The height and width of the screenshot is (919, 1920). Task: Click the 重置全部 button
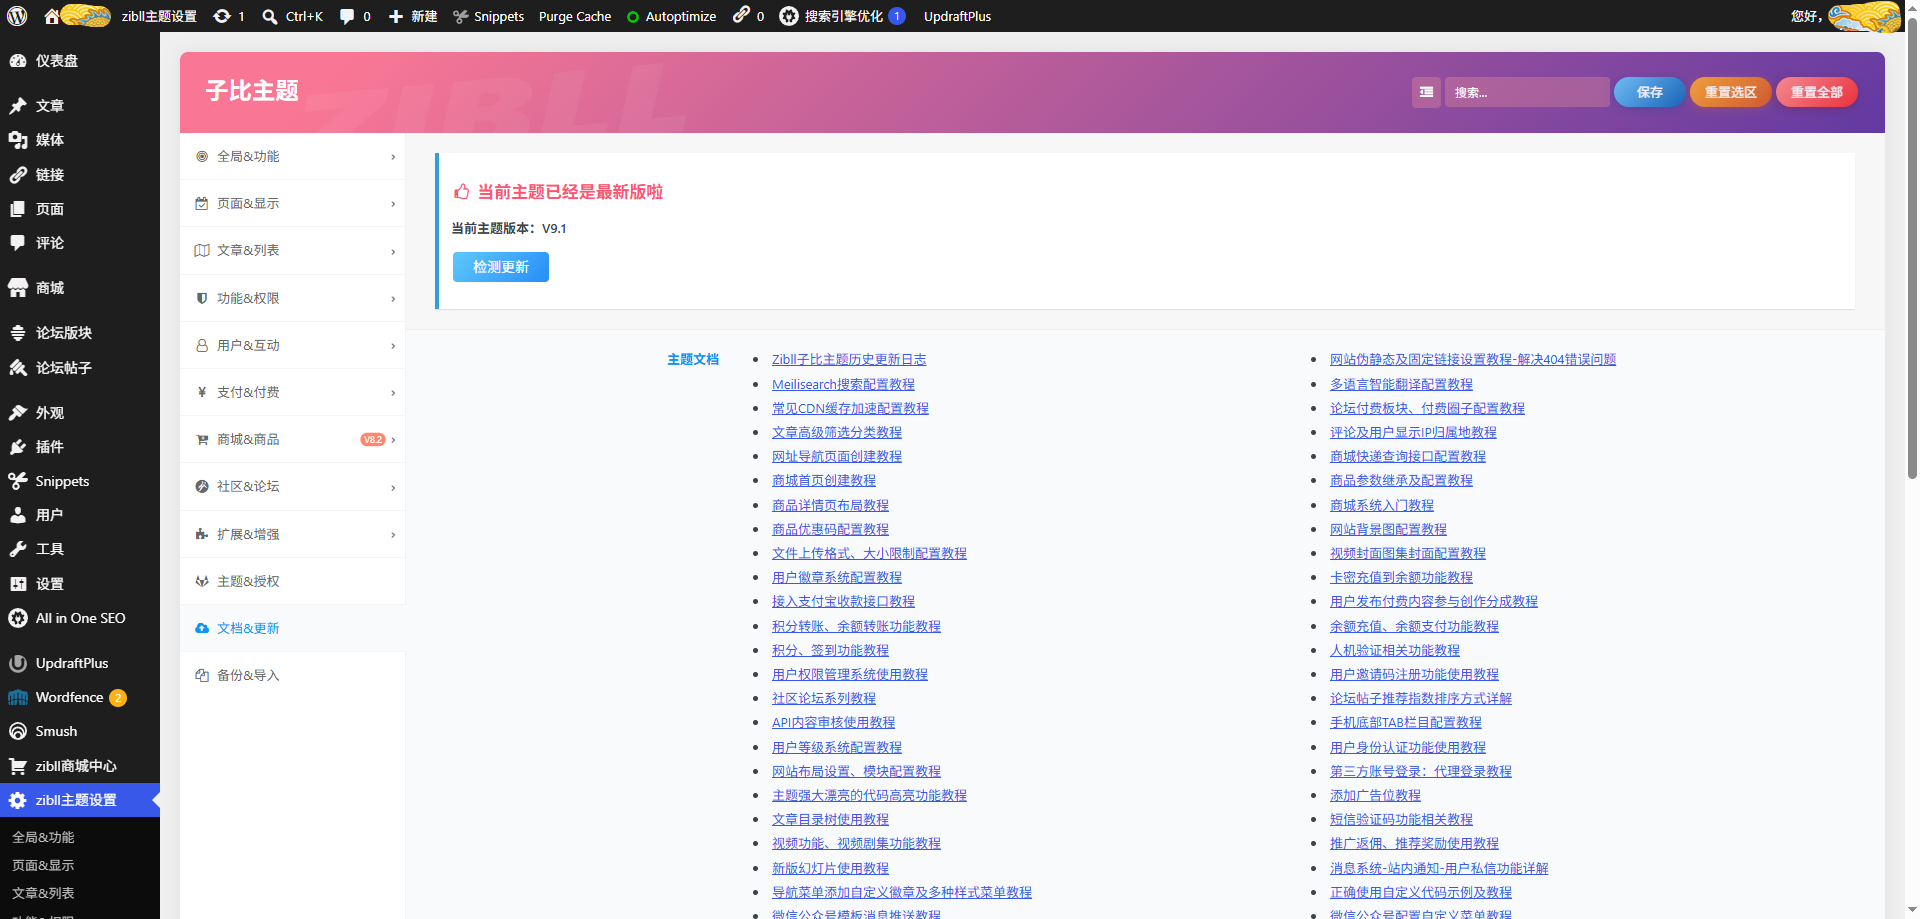tap(1816, 92)
